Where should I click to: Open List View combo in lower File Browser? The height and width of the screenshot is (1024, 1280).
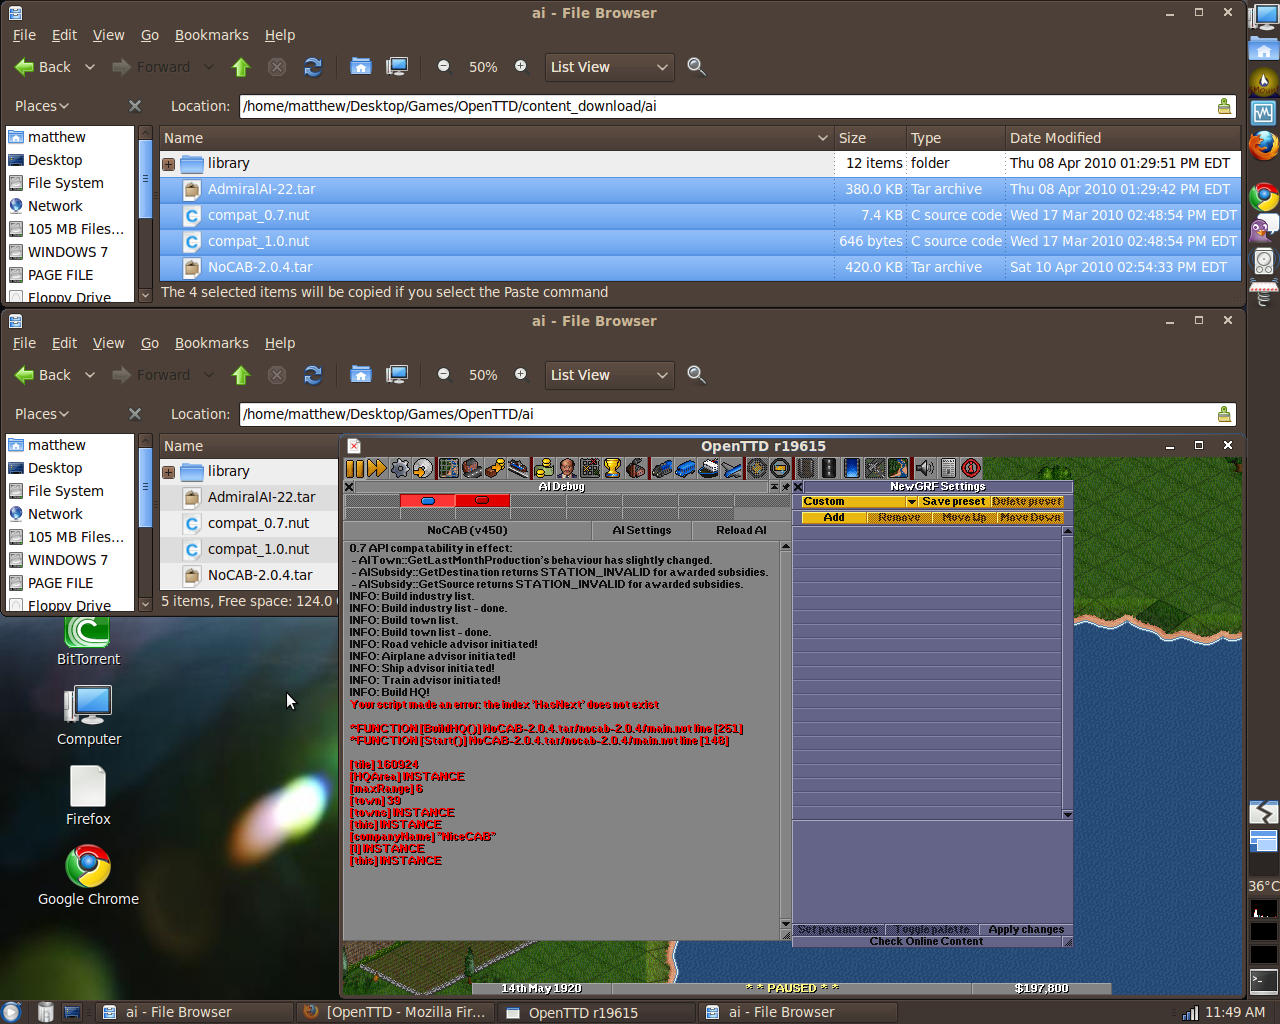(608, 375)
